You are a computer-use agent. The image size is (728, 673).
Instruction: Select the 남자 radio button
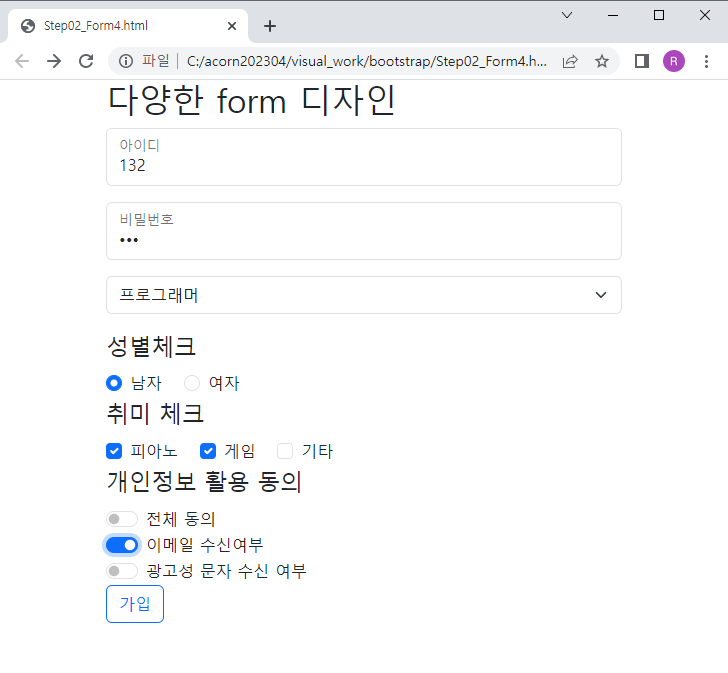[x=114, y=383]
